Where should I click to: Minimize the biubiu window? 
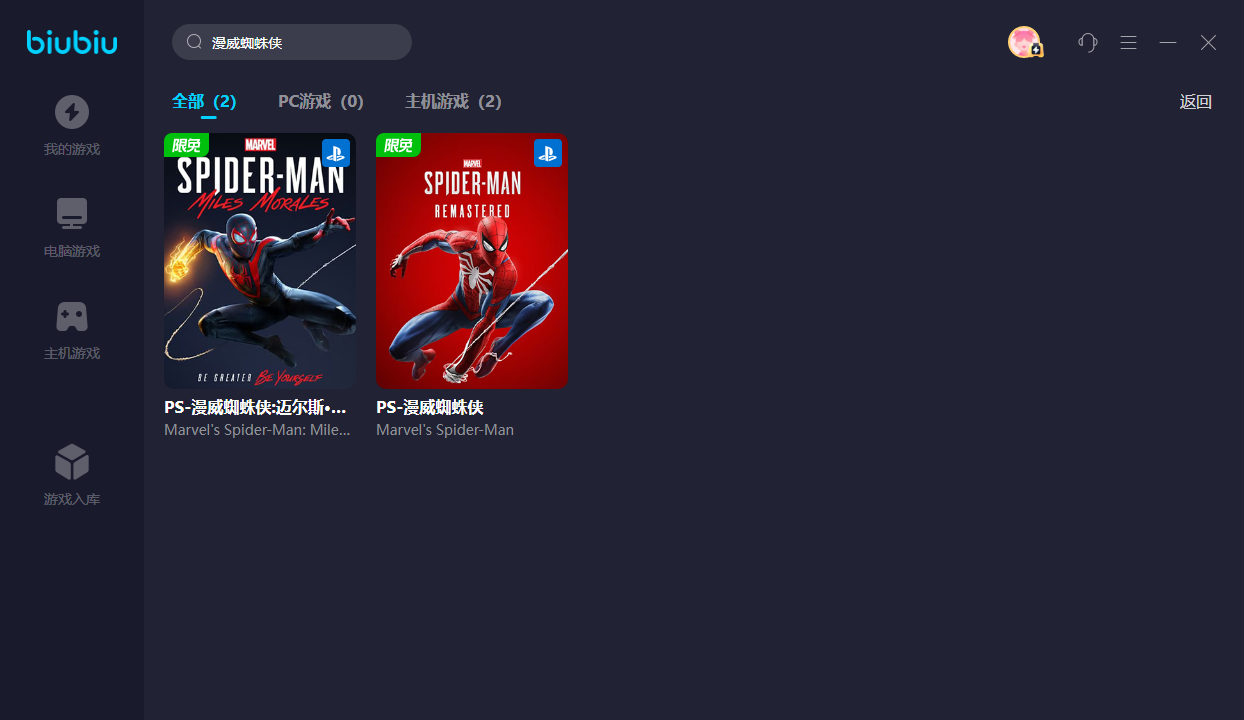(x=1168, y=42)
